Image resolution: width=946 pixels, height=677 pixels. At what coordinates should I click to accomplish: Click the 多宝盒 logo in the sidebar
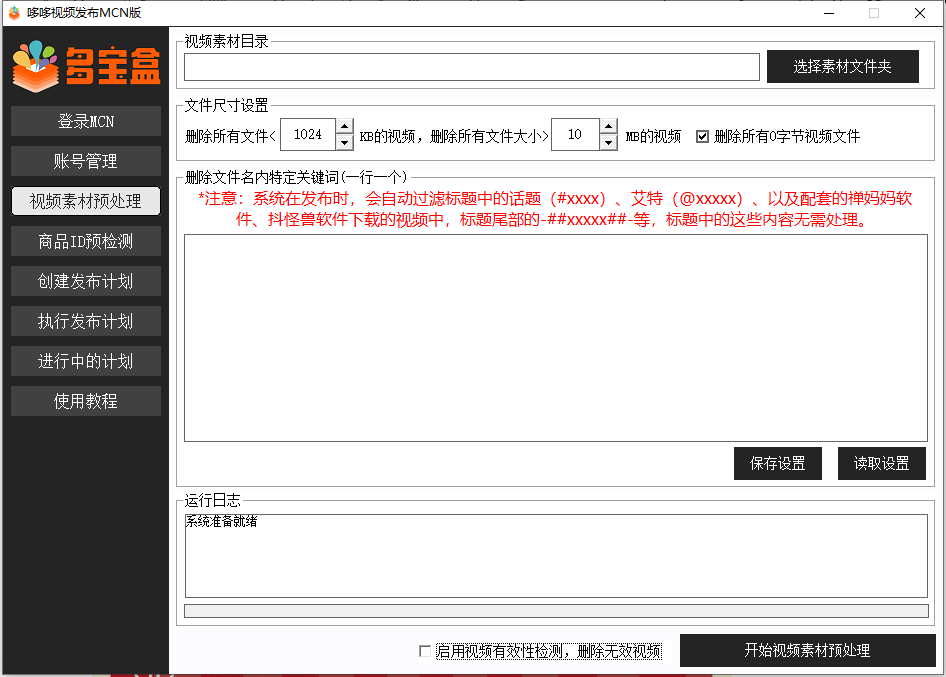[86, 66]
